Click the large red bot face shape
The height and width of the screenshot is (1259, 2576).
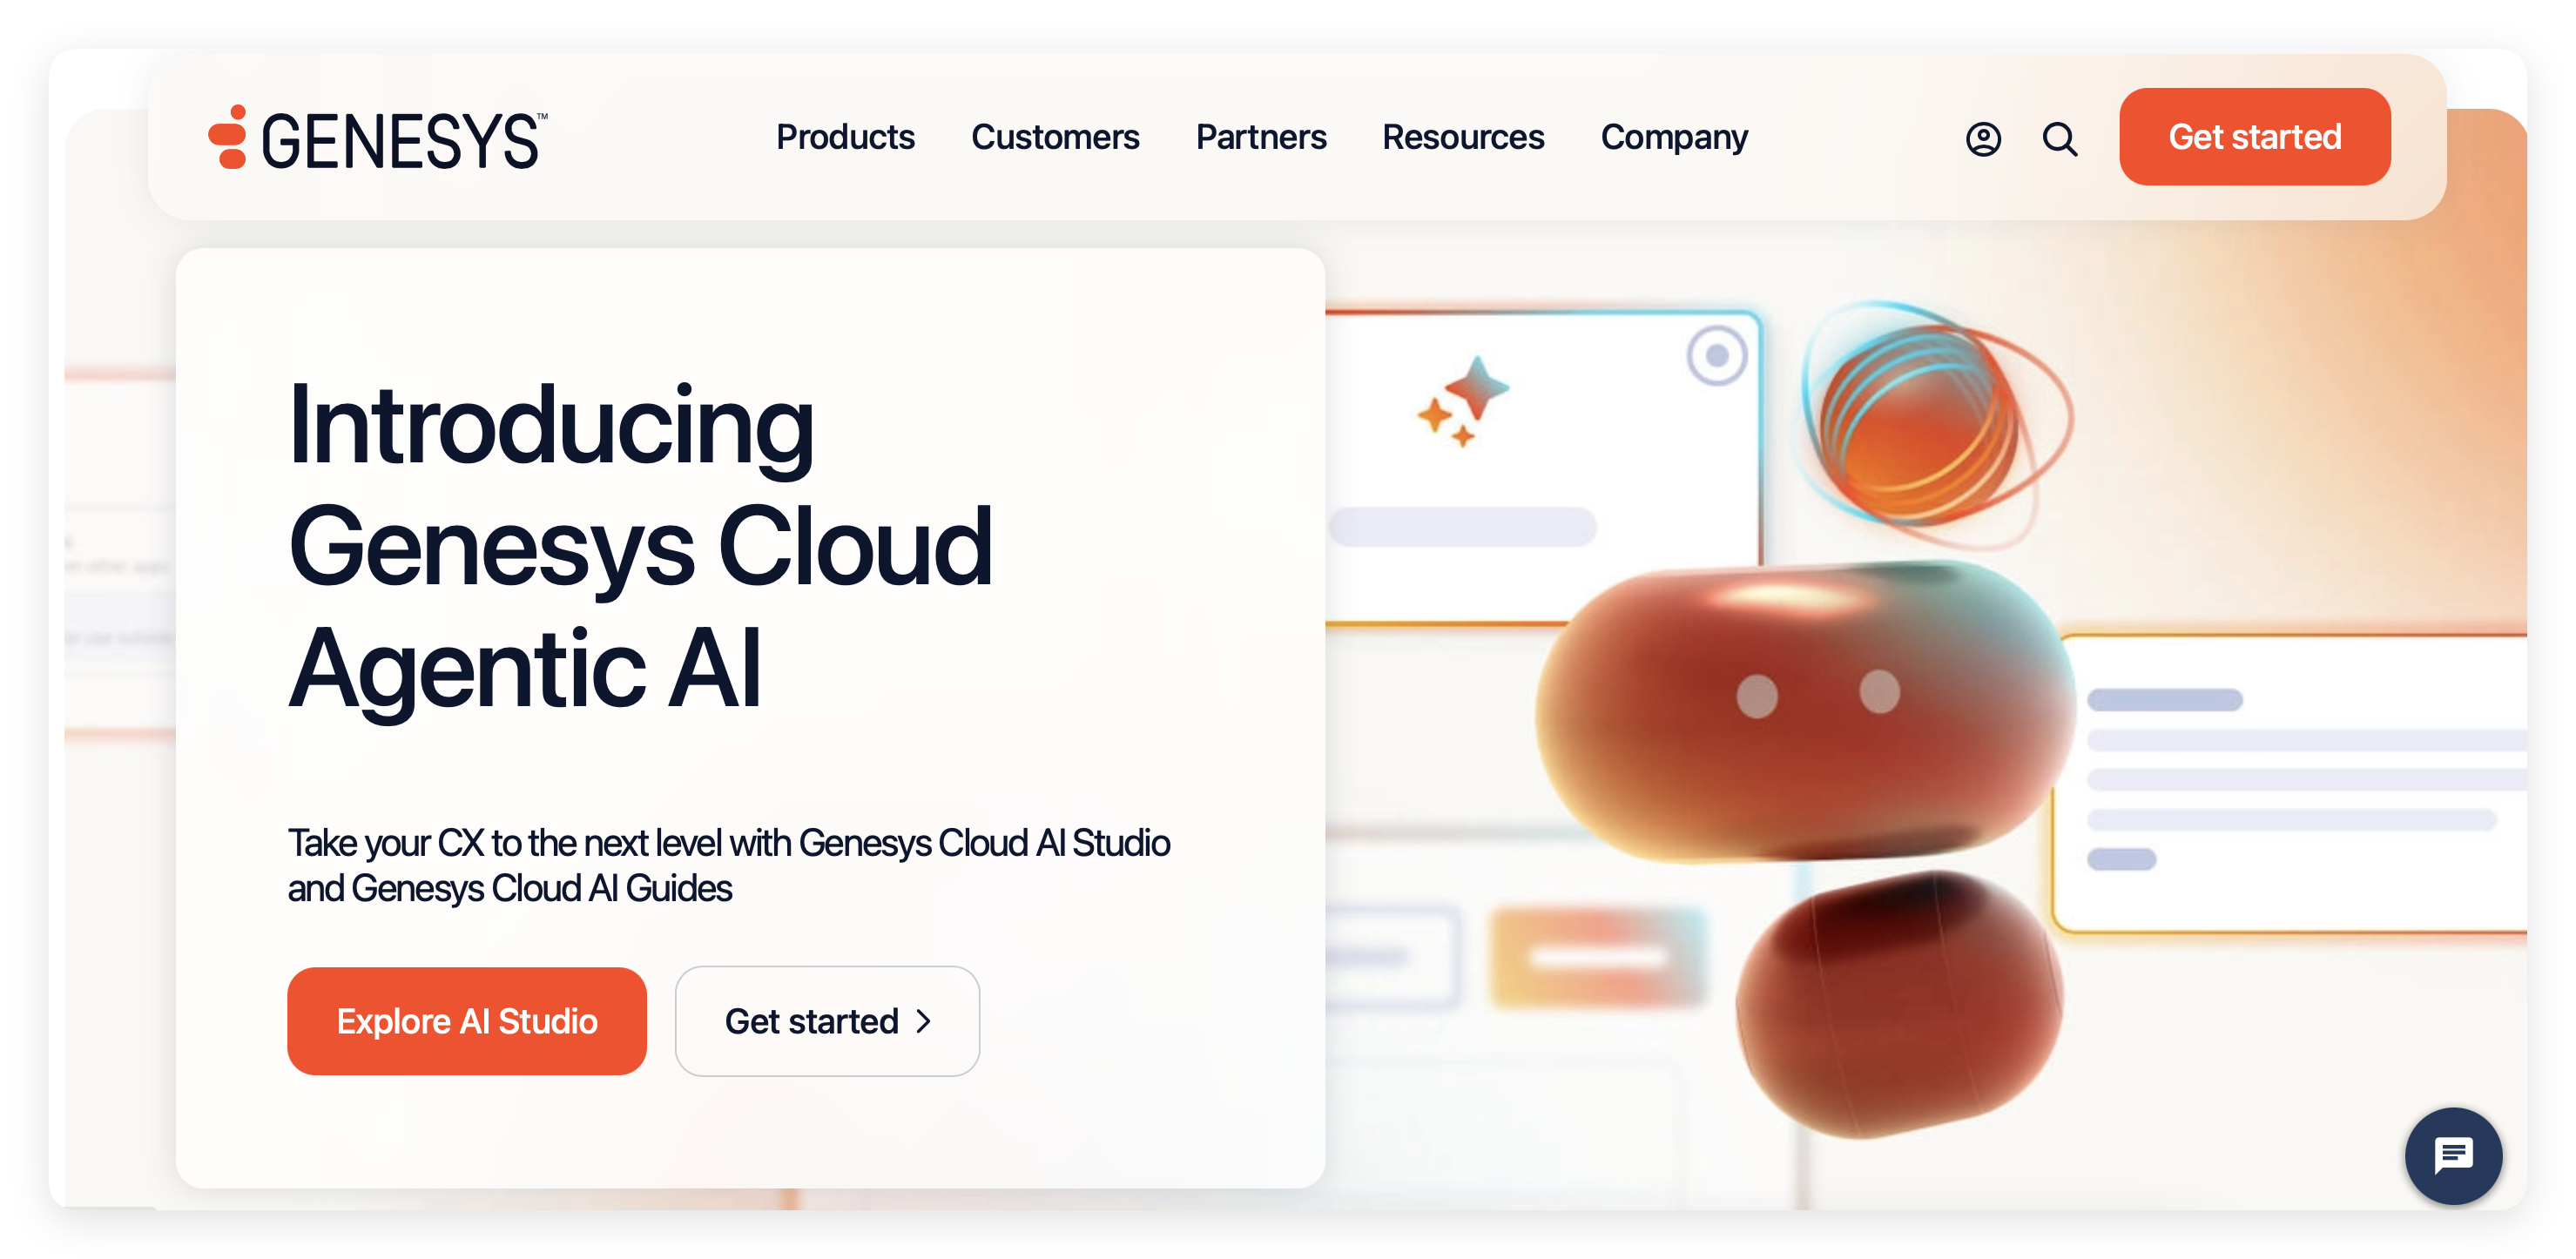1805,711
